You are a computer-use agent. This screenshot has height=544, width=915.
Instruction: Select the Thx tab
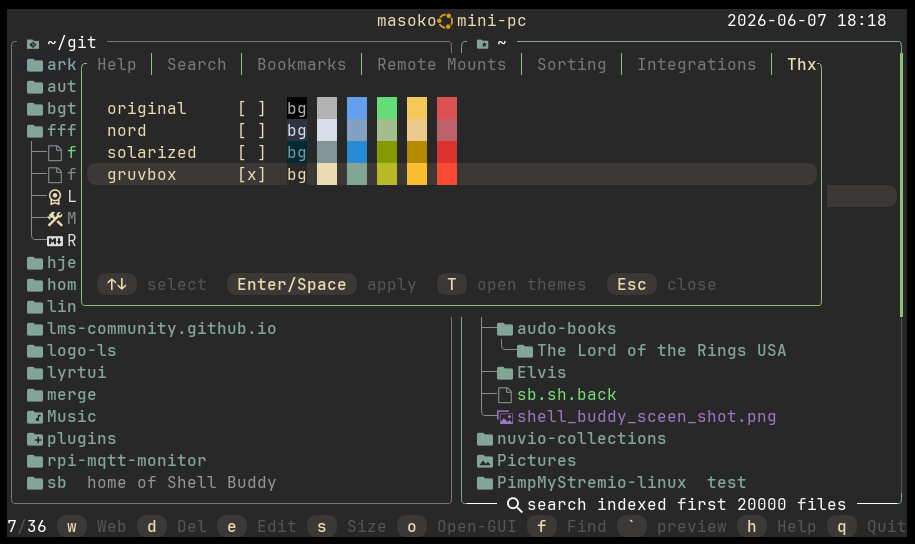802,64
